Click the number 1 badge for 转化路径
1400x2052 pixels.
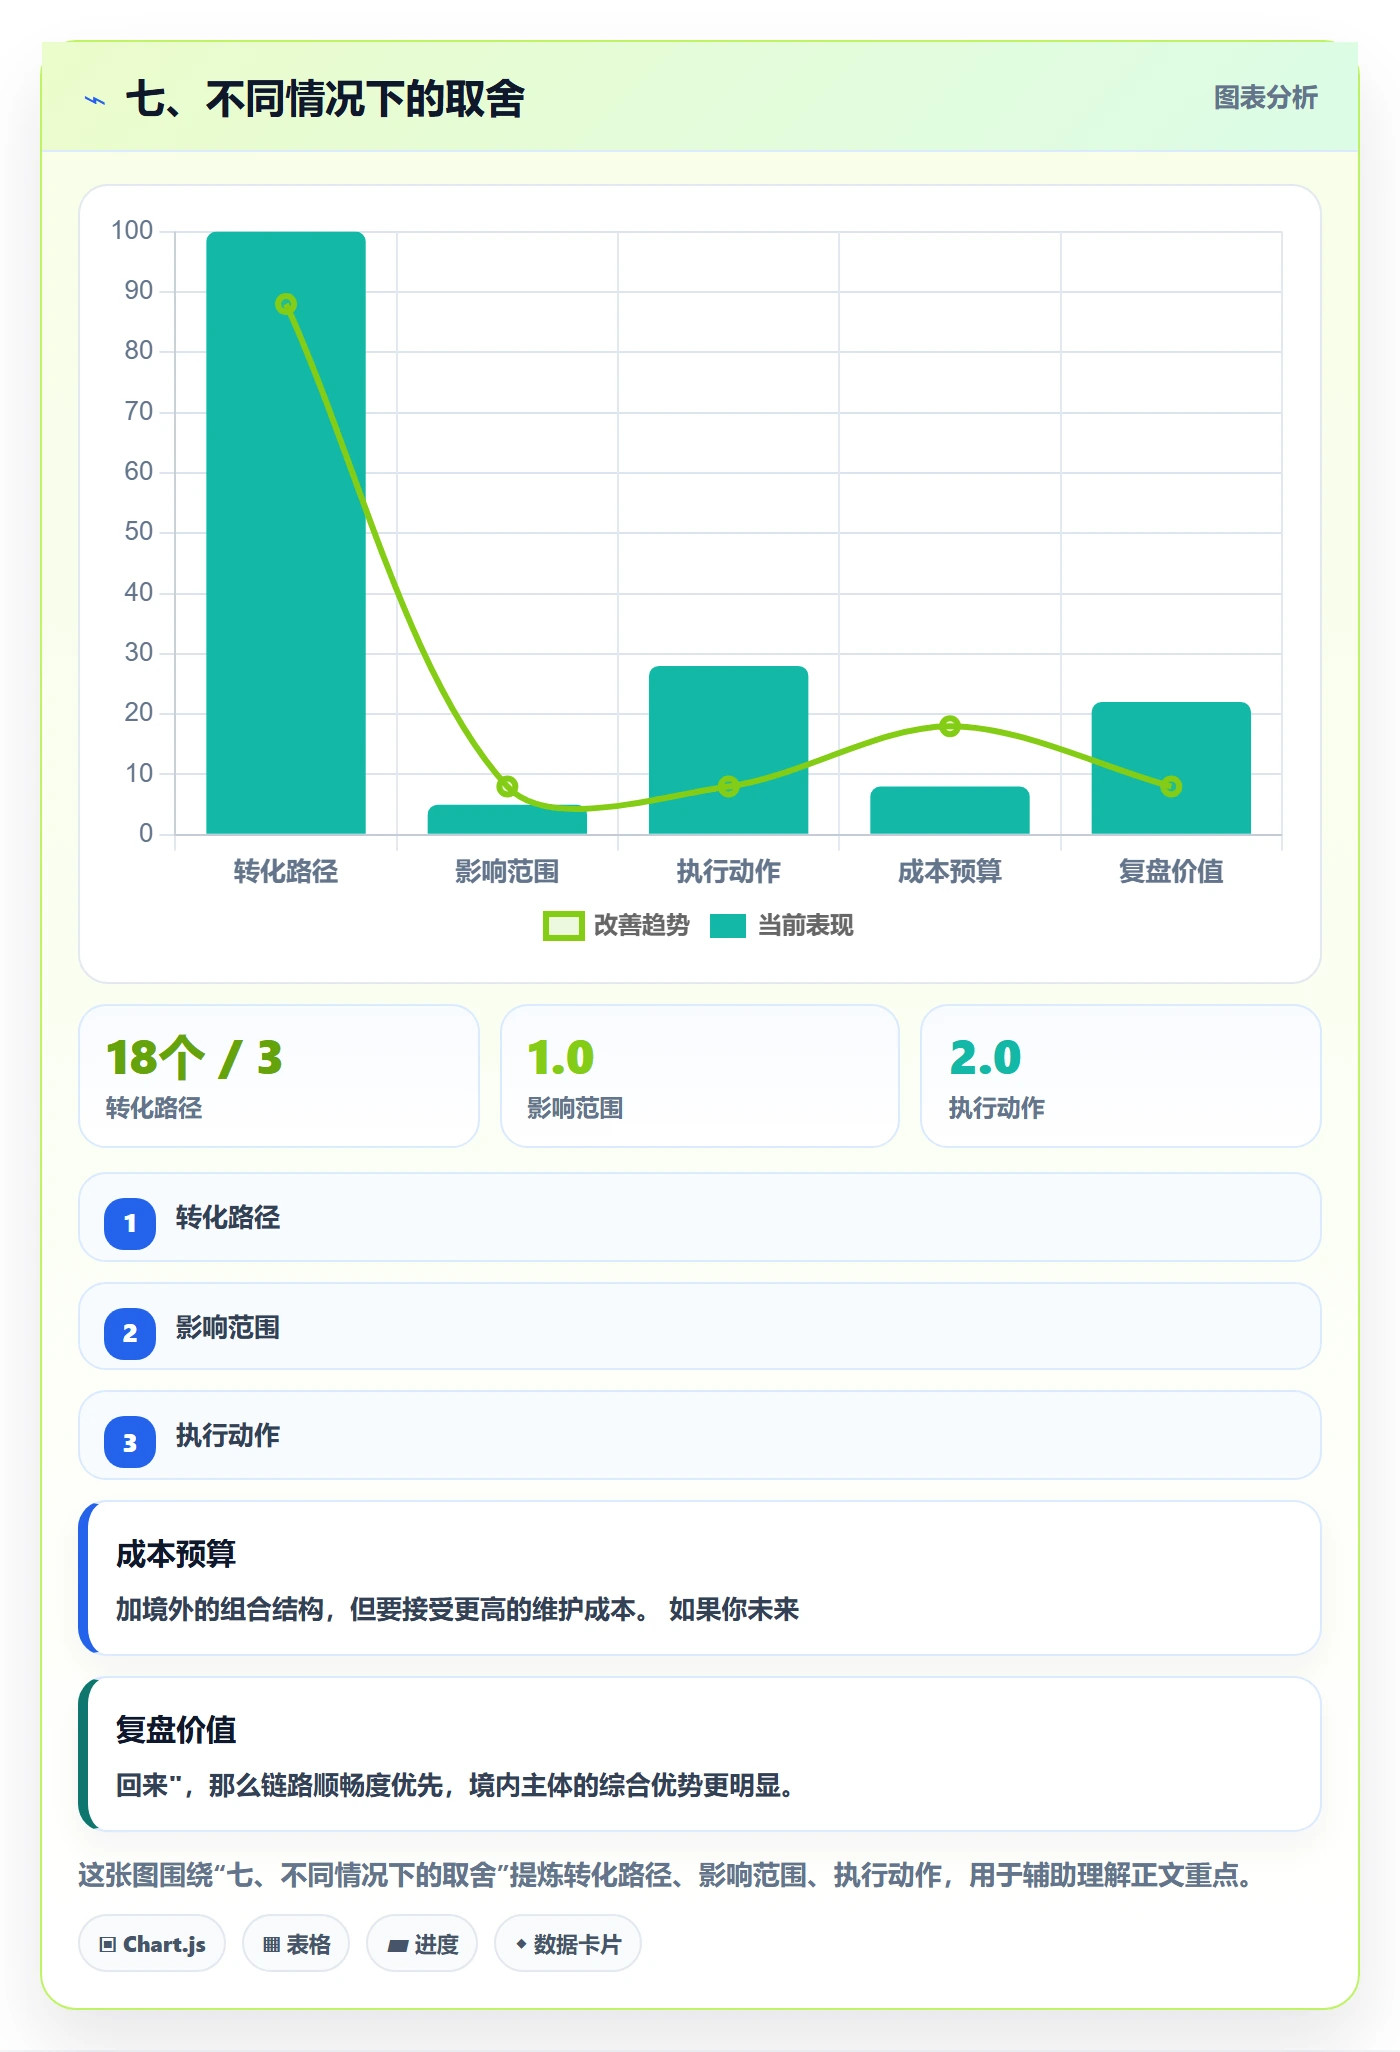[x=130, y=1223]
